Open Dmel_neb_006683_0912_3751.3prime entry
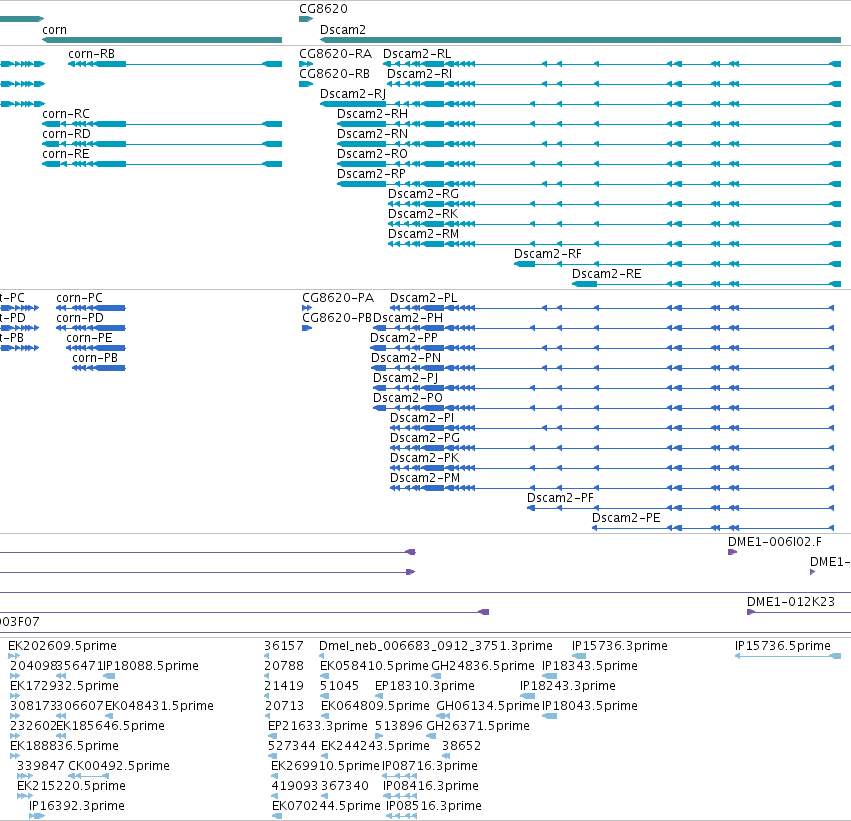The height and width of the screenshot is (821, 851). point(435,647)
